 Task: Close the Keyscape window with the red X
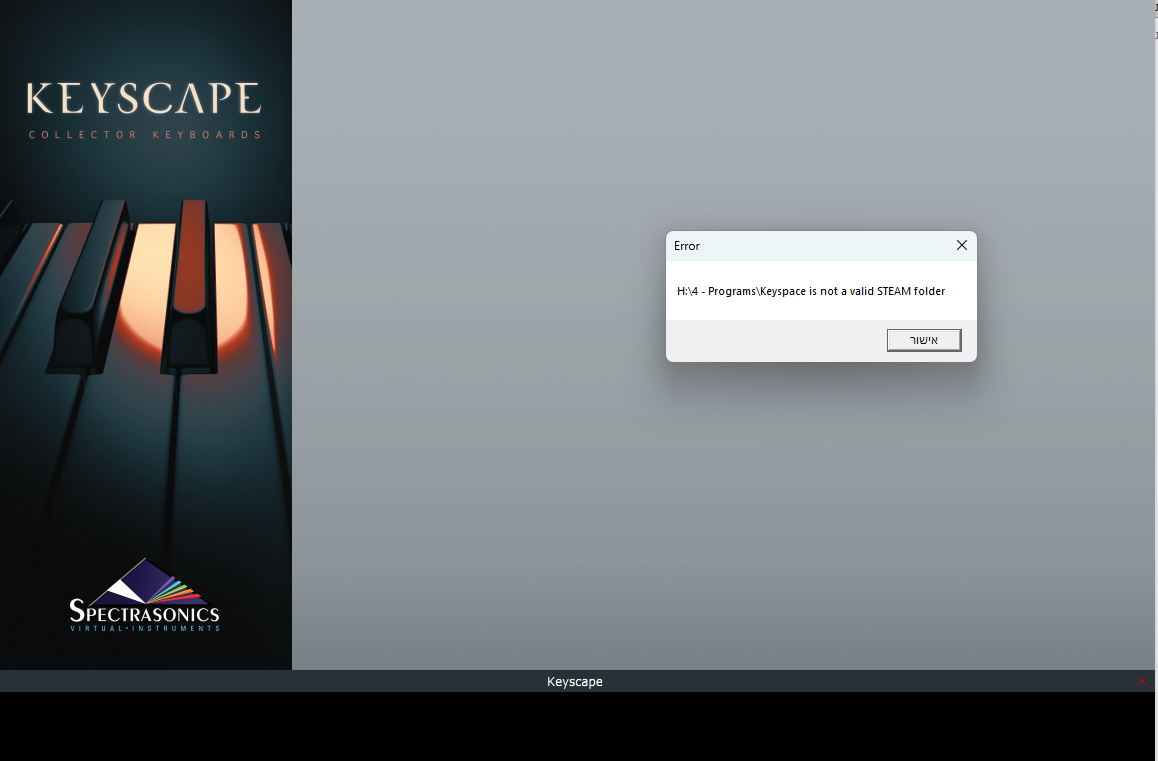(x=1142, y=681)
